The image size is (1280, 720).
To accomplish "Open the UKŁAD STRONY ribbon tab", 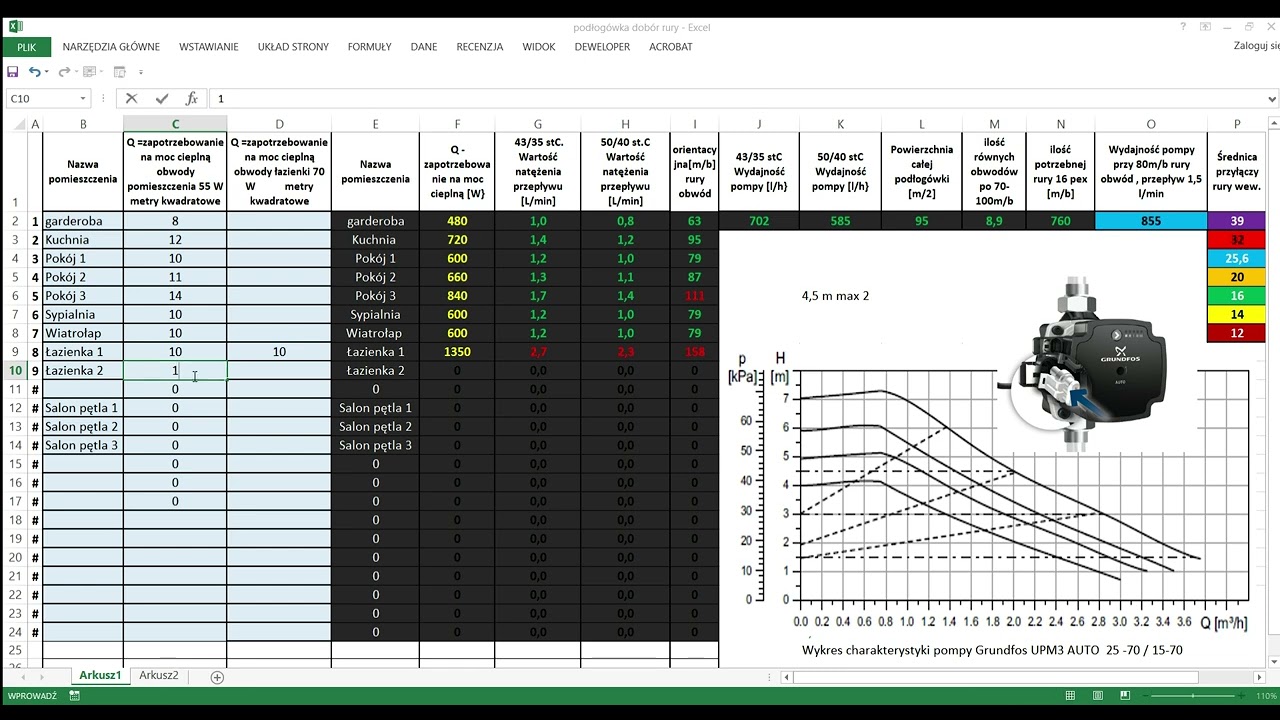I will (293, 47).
